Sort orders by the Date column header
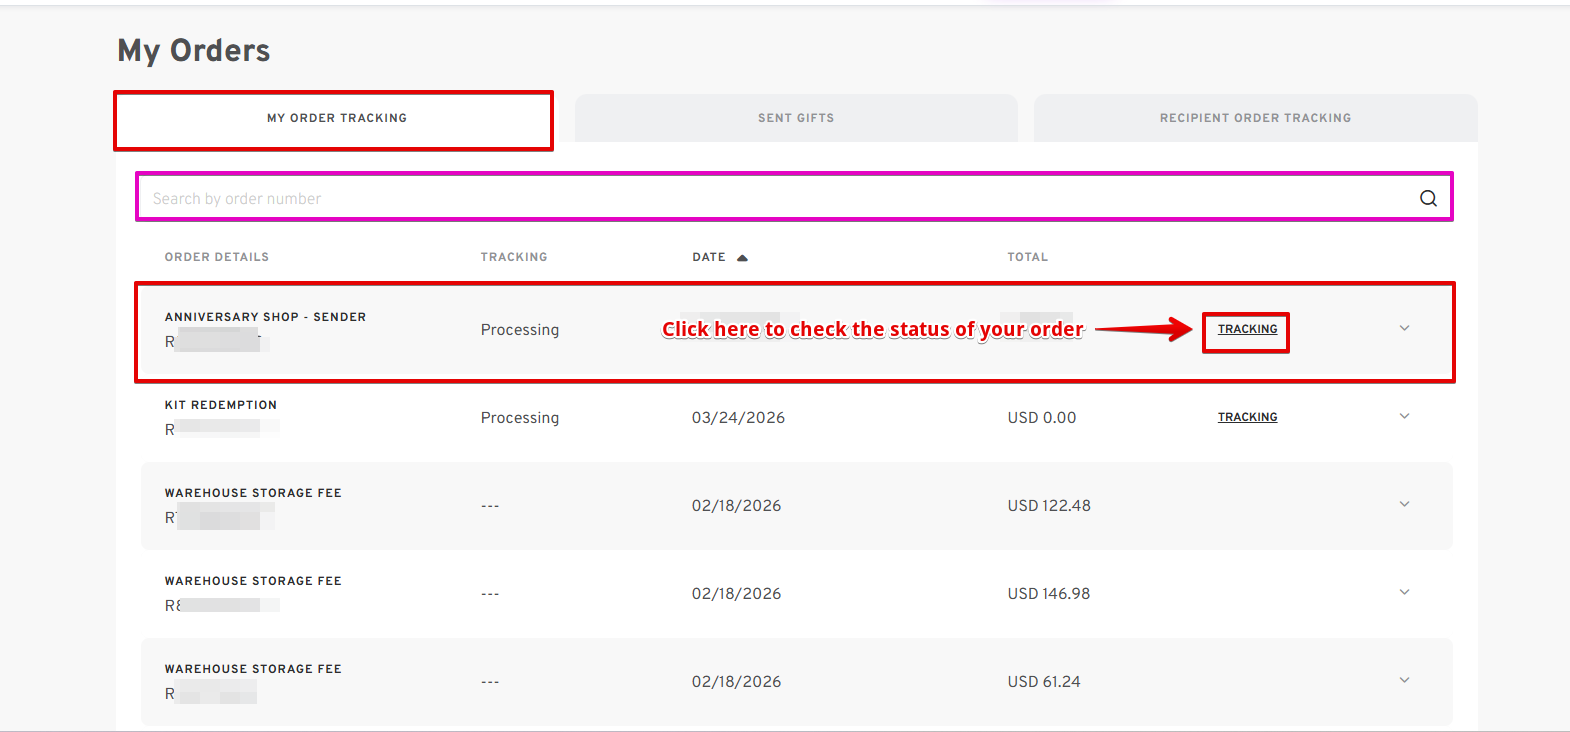Viewport: 1570px width, 732px height. [x=709, y=257]
